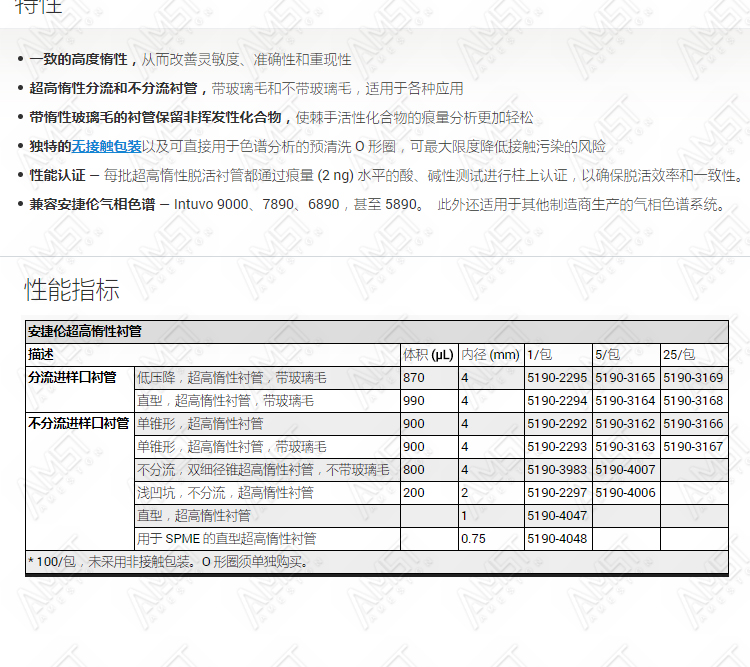Select part number 5190-4048
Viewport: 750px width, 667px height.
pyautogui.click(x=557, y=539)
